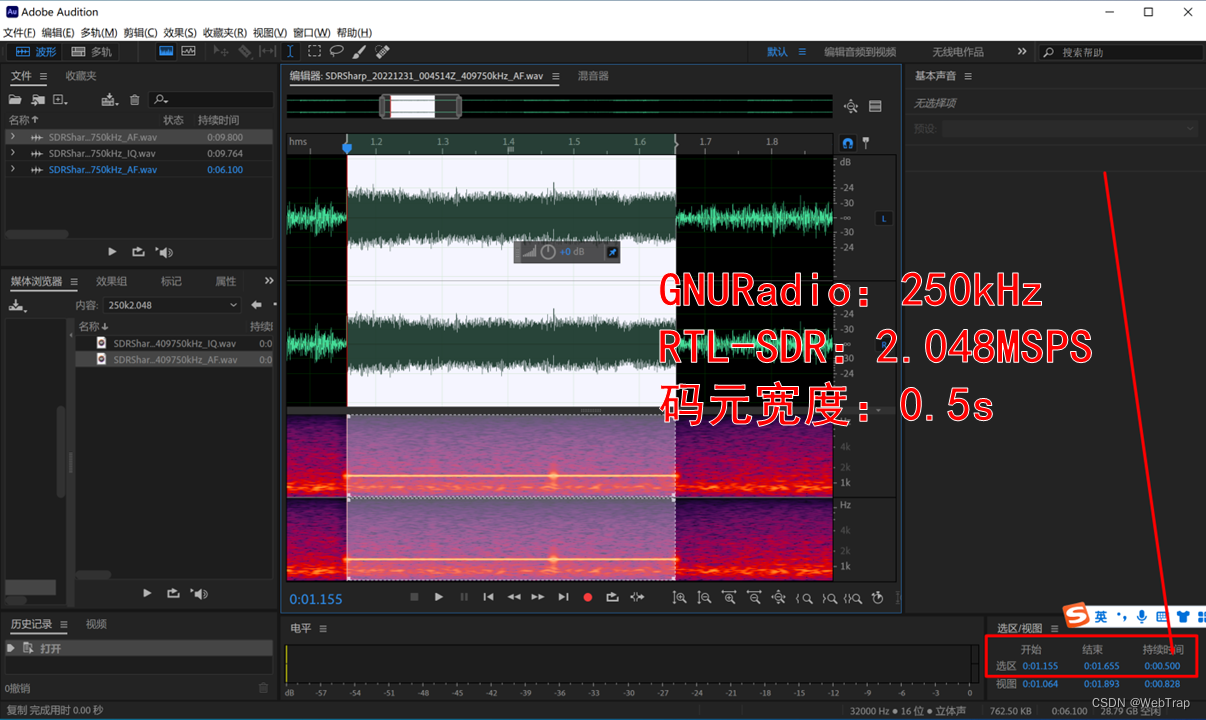Open the Files panel menu
The height and width of the screenshot is (720, 1206).
point(43,76)
